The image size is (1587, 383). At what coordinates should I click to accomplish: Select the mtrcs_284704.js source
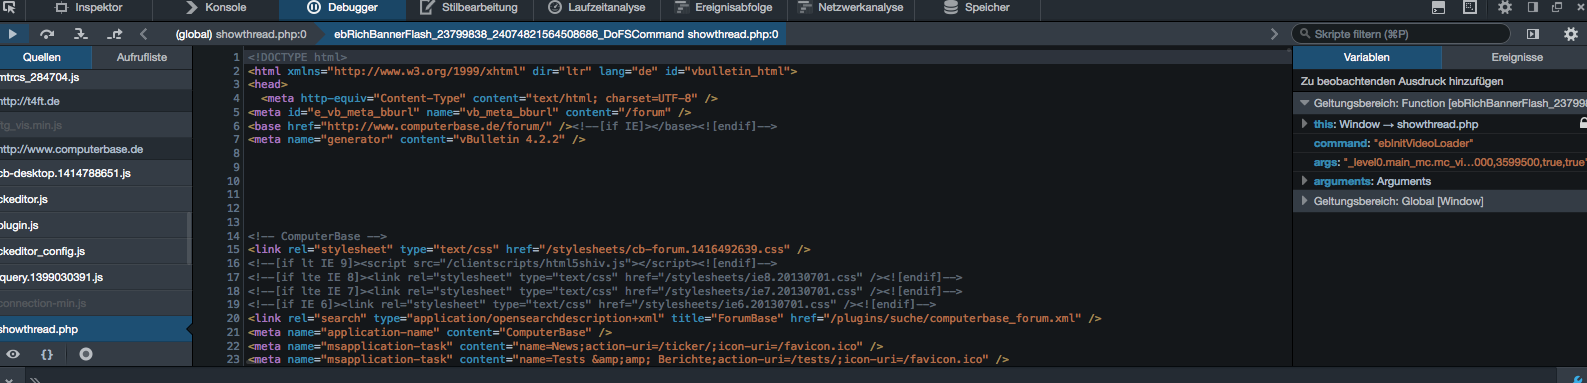(95, 77)
